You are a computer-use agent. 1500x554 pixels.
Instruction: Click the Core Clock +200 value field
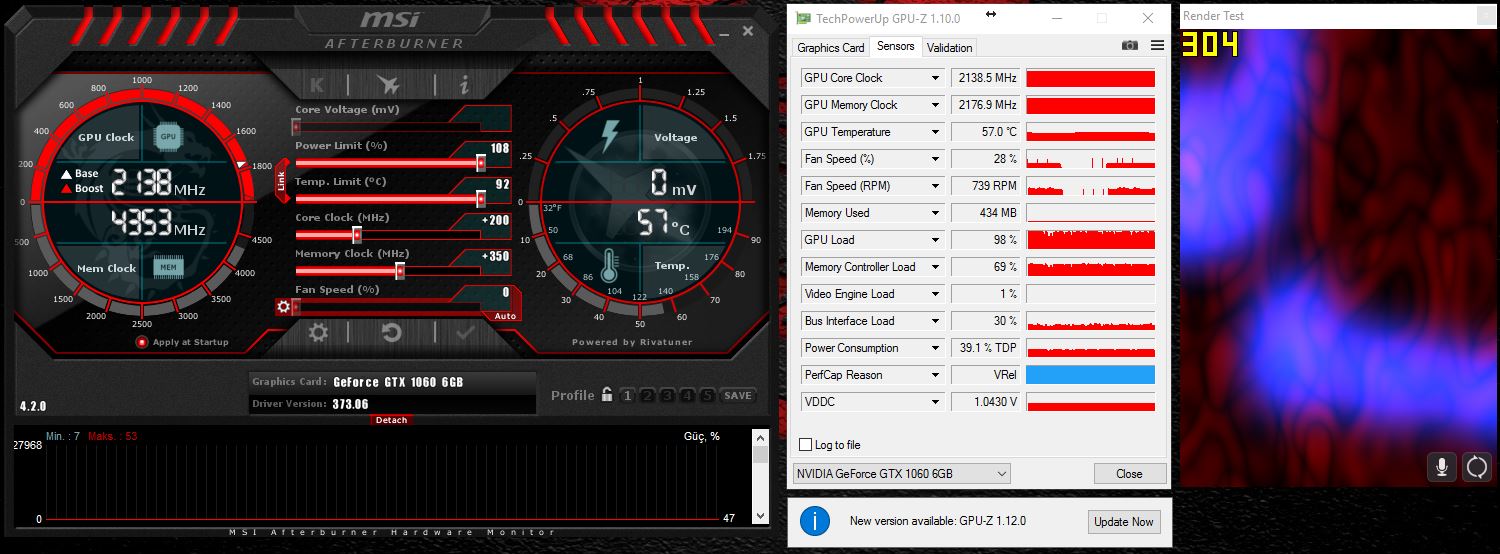click(x=495, y=220)
